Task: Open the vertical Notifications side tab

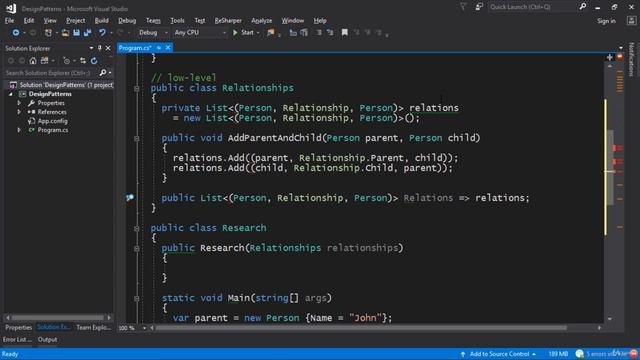Action: (x=631, y=60)
